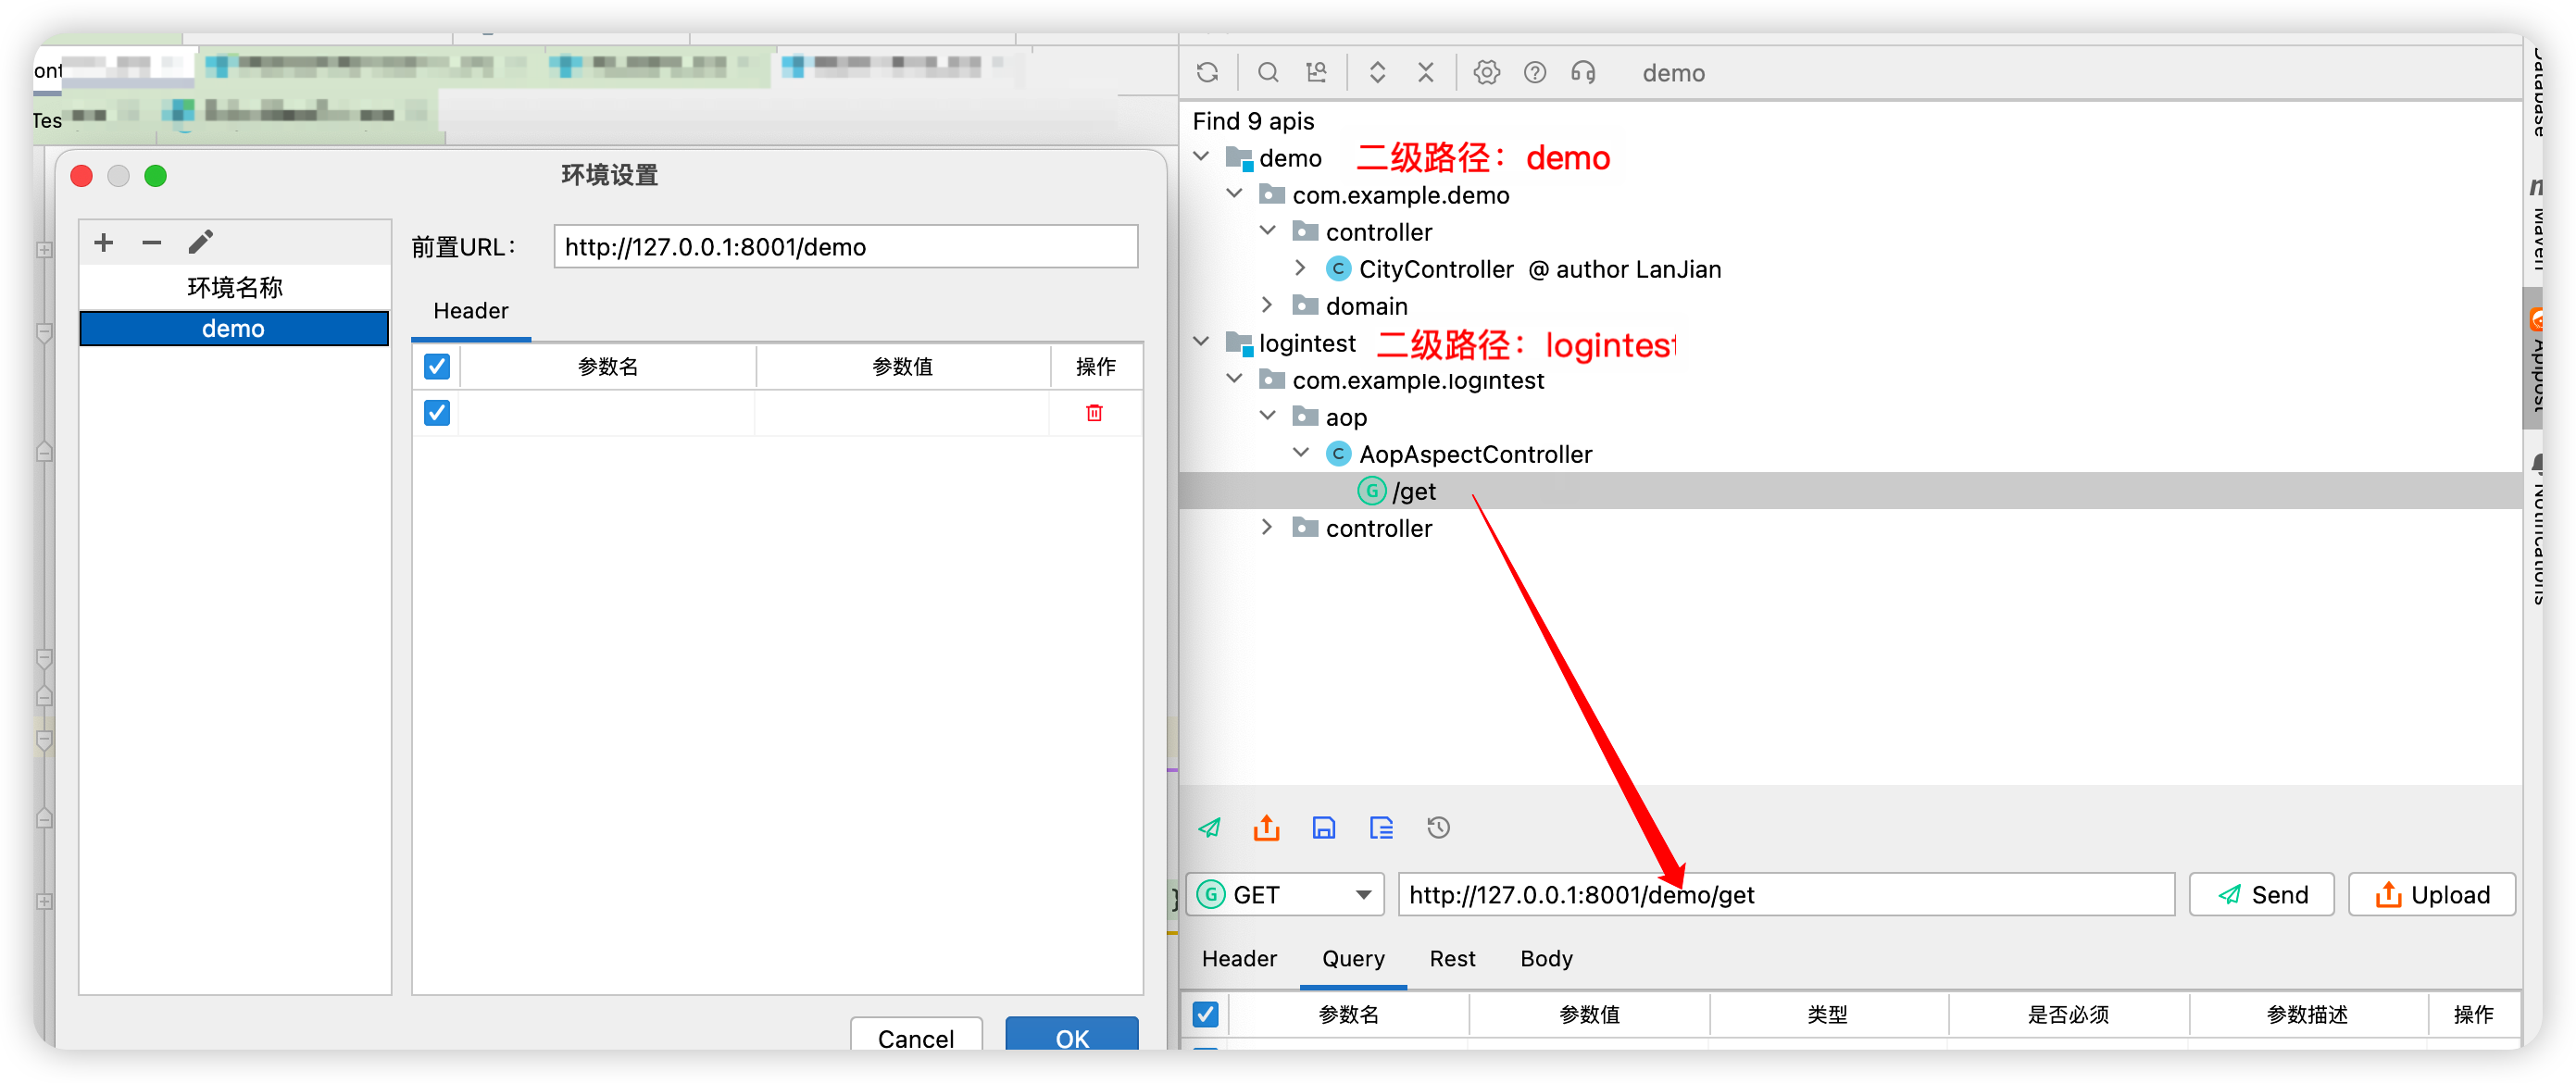Image resolution: width=2576 pixels, height=1083 pixels.
Task: Click the search magnifier icon
Action: pyautogui.click(x=1268, y=72)
